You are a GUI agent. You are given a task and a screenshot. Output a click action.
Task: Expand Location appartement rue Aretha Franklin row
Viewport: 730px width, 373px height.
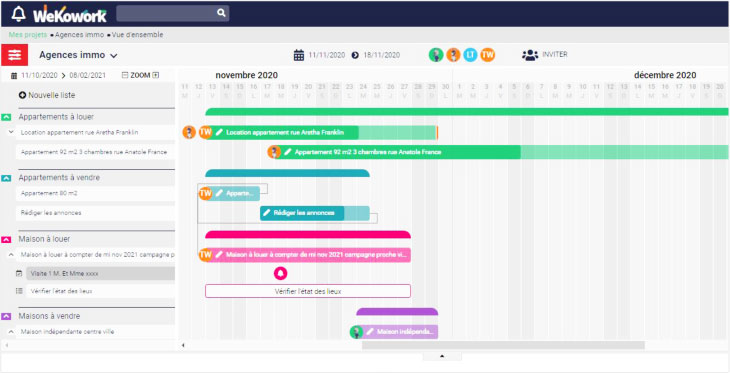click(x=11, y=132)
